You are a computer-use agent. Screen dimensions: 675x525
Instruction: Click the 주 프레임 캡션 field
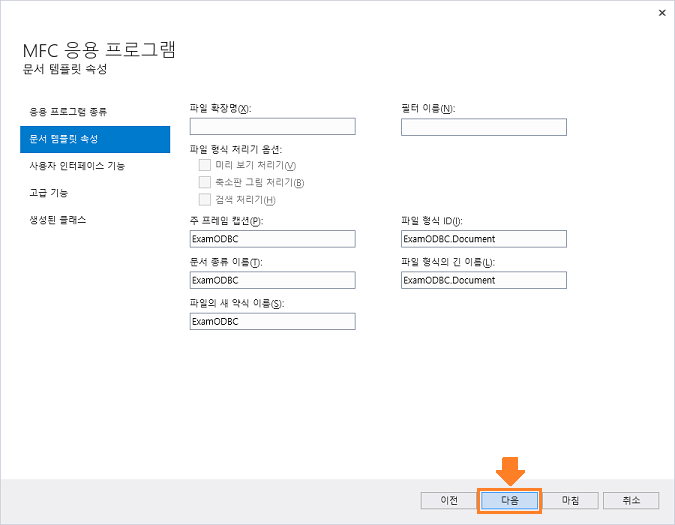(272, 239)
